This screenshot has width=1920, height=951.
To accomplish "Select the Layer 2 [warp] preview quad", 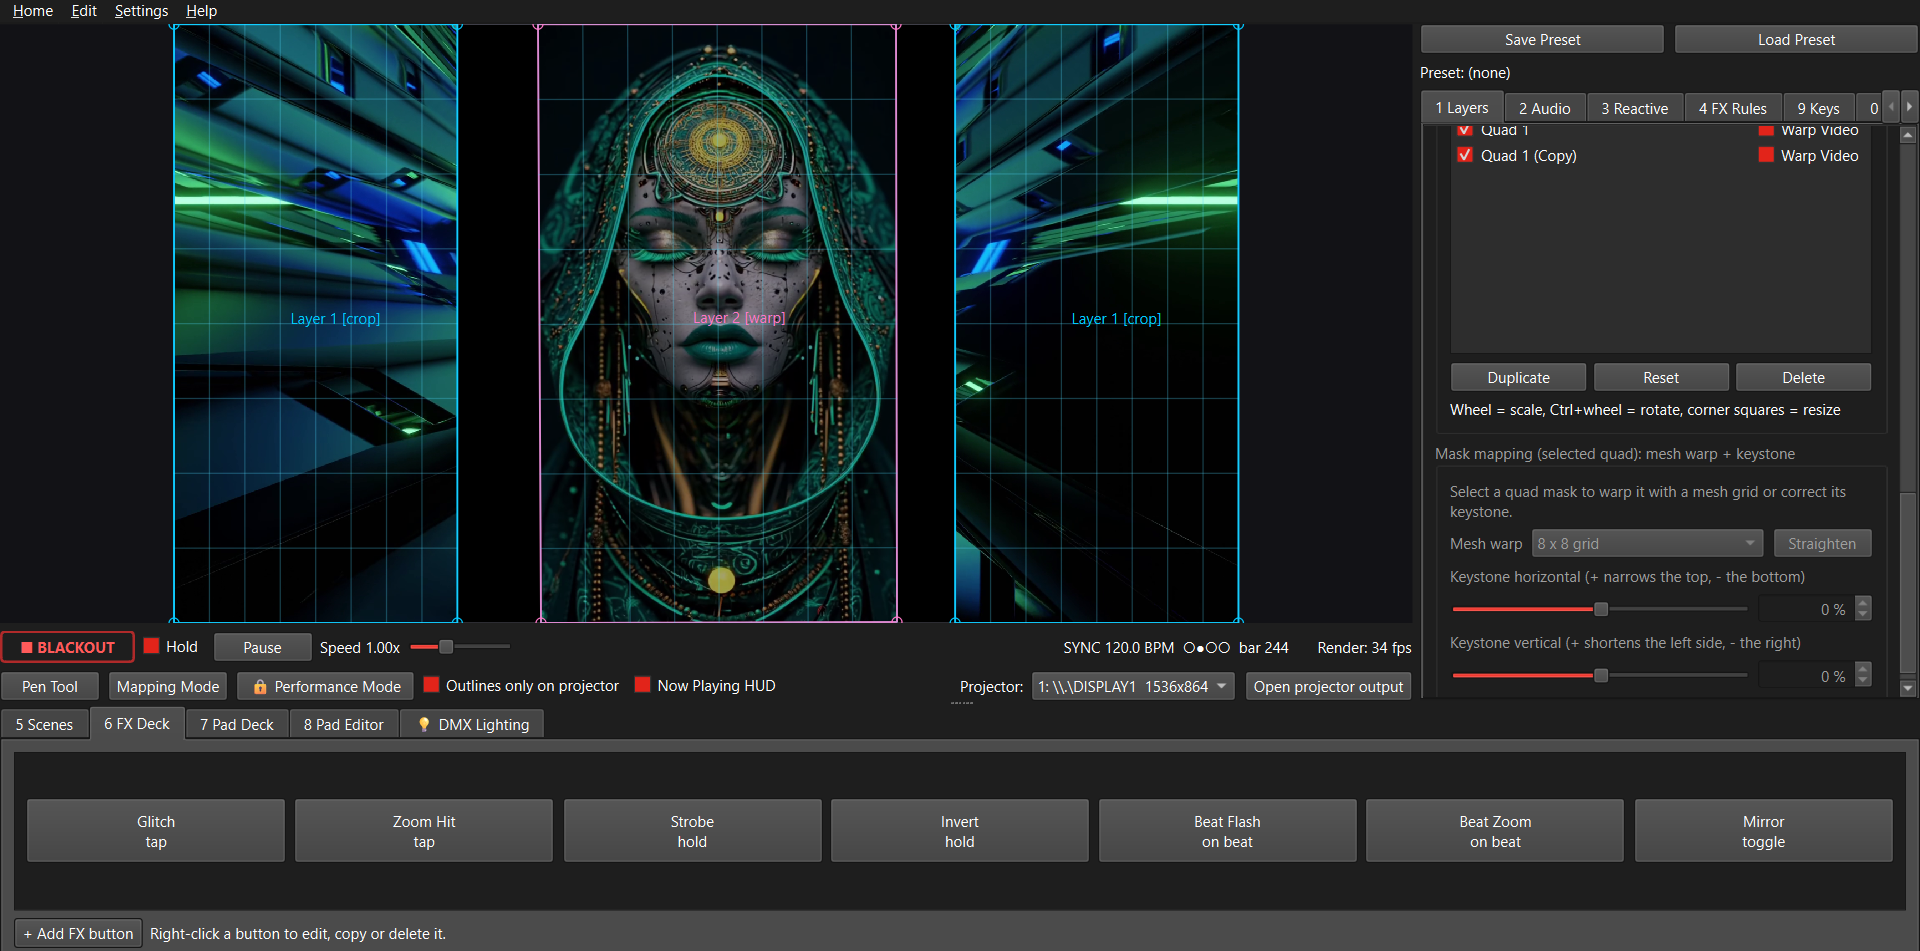I will (x=718, y=322).
